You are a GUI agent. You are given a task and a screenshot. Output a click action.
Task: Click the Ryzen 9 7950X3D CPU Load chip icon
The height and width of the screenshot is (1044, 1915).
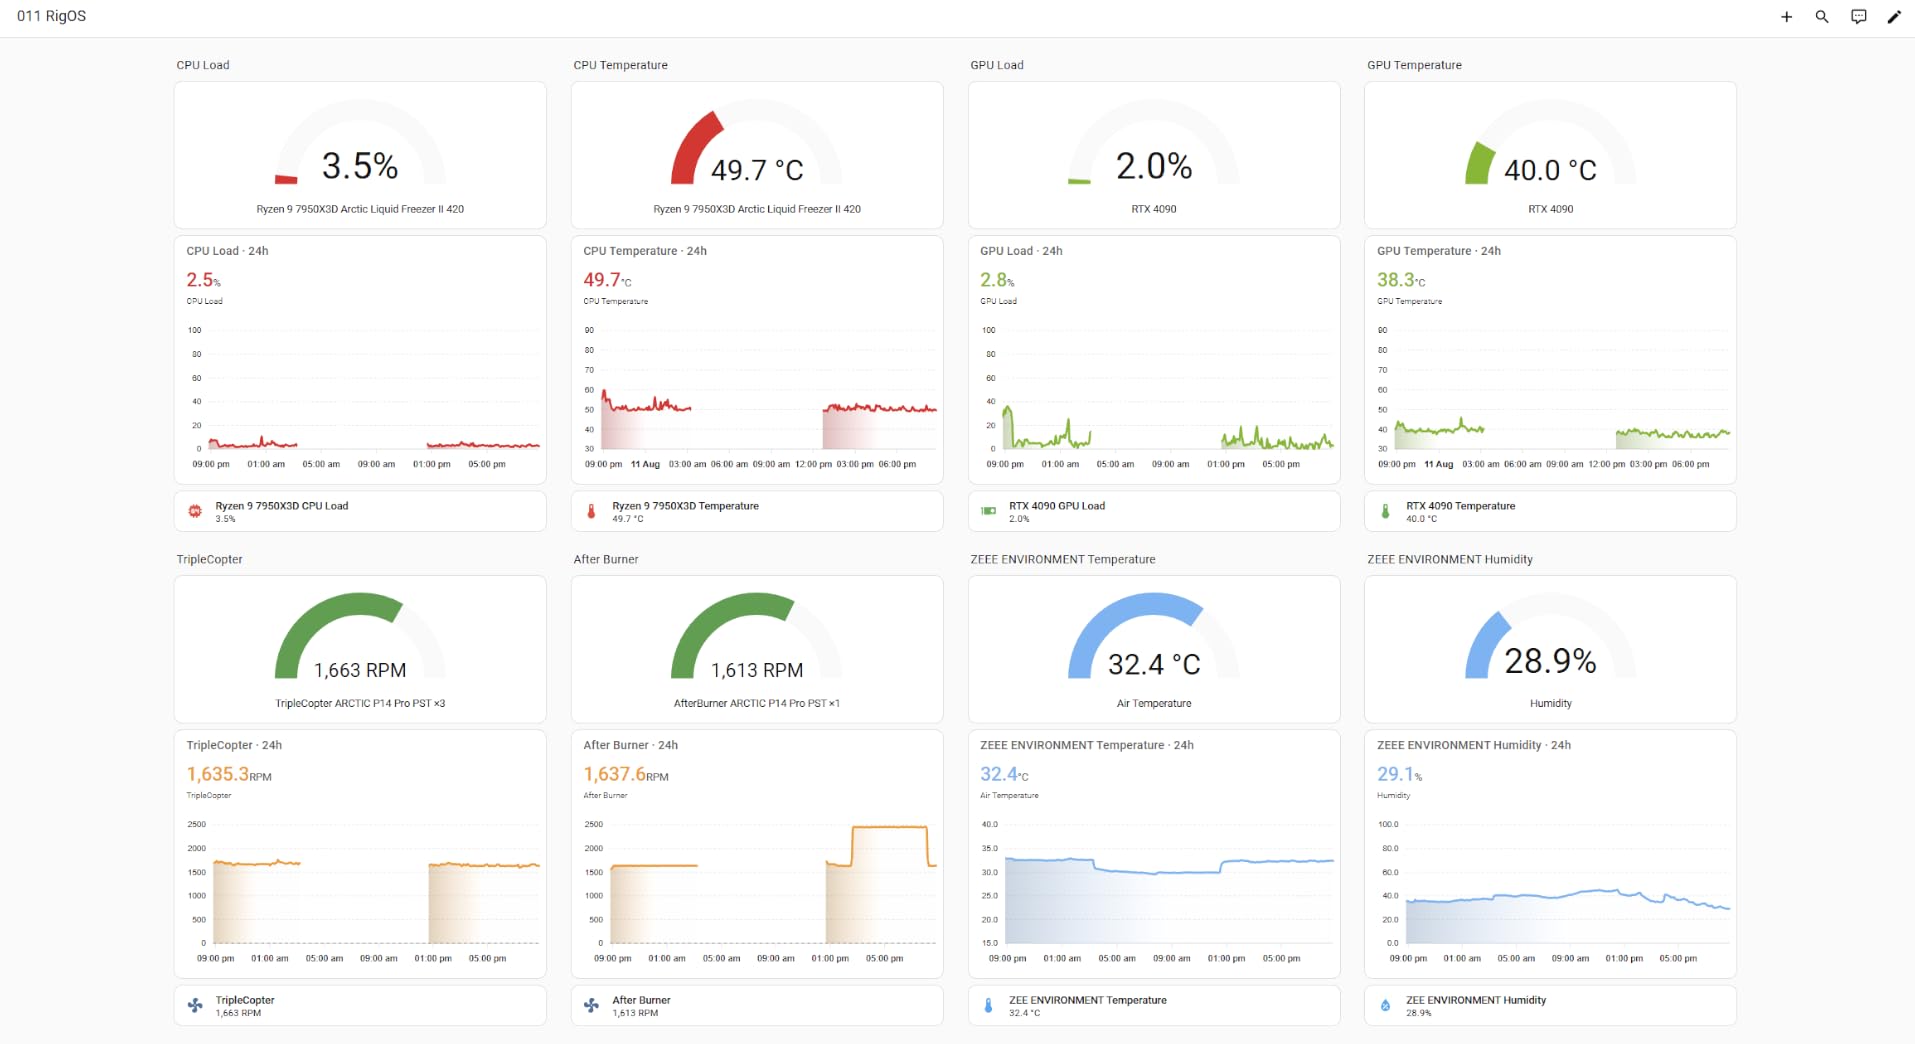pos(195,511)
